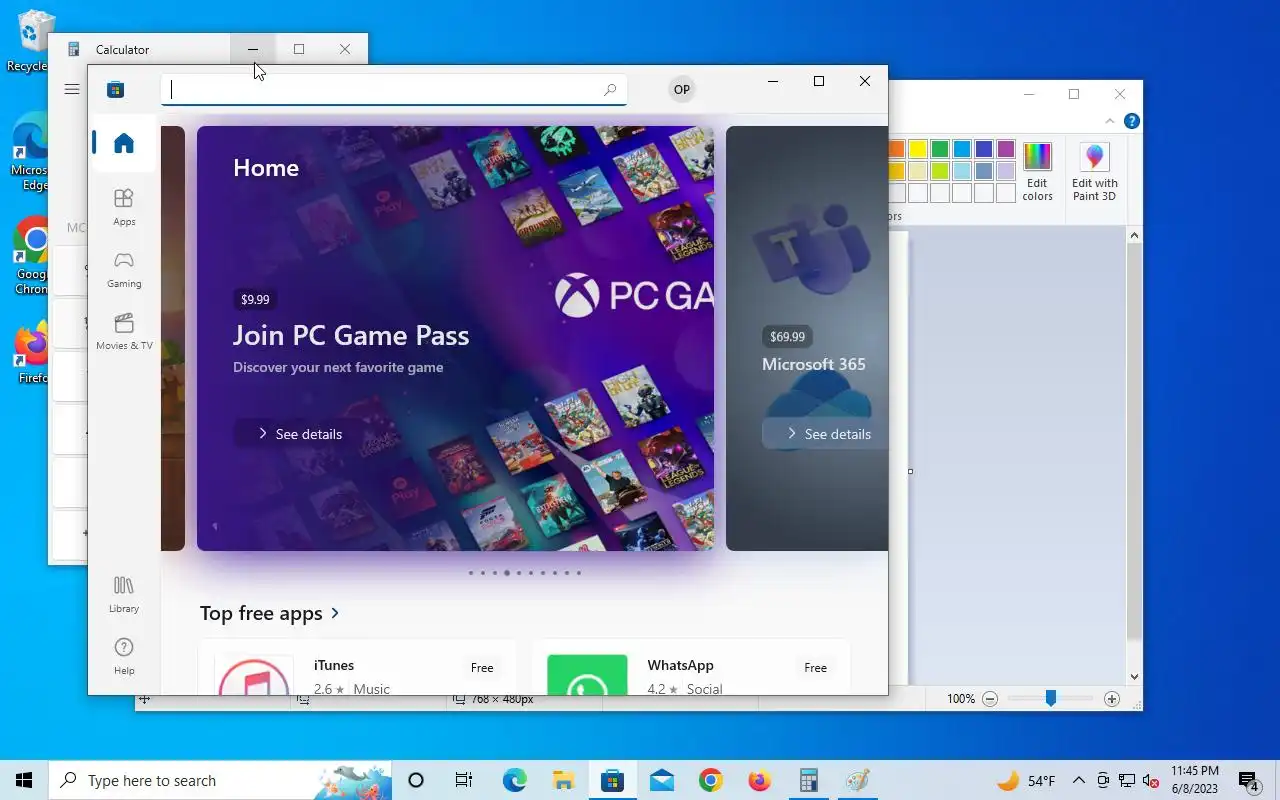1280x800 pixels.
Task: Open Help in Microsoft Store
Action: [x=124, y=656]
